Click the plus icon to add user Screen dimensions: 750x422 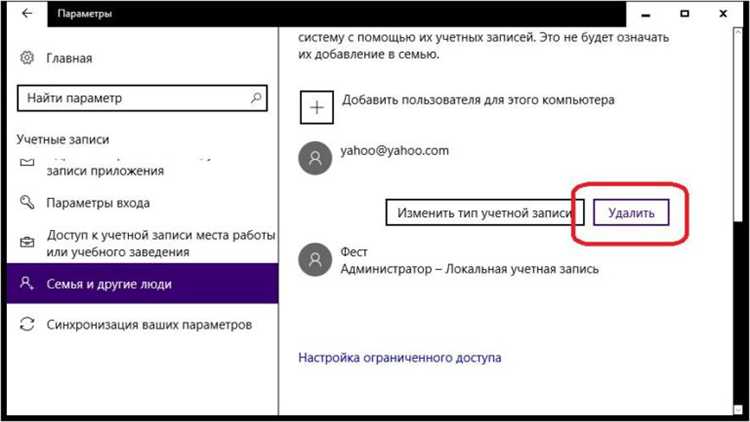click(x=317, y=107)
